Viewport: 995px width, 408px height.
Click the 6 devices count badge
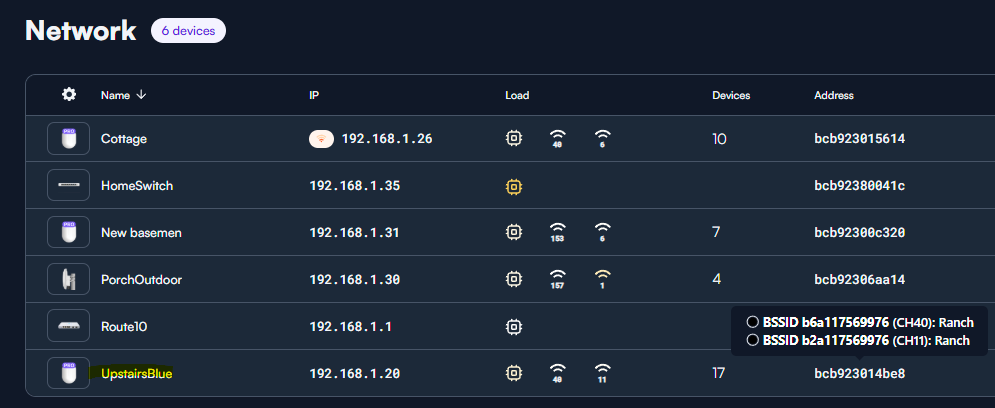(x=188, y=30)
